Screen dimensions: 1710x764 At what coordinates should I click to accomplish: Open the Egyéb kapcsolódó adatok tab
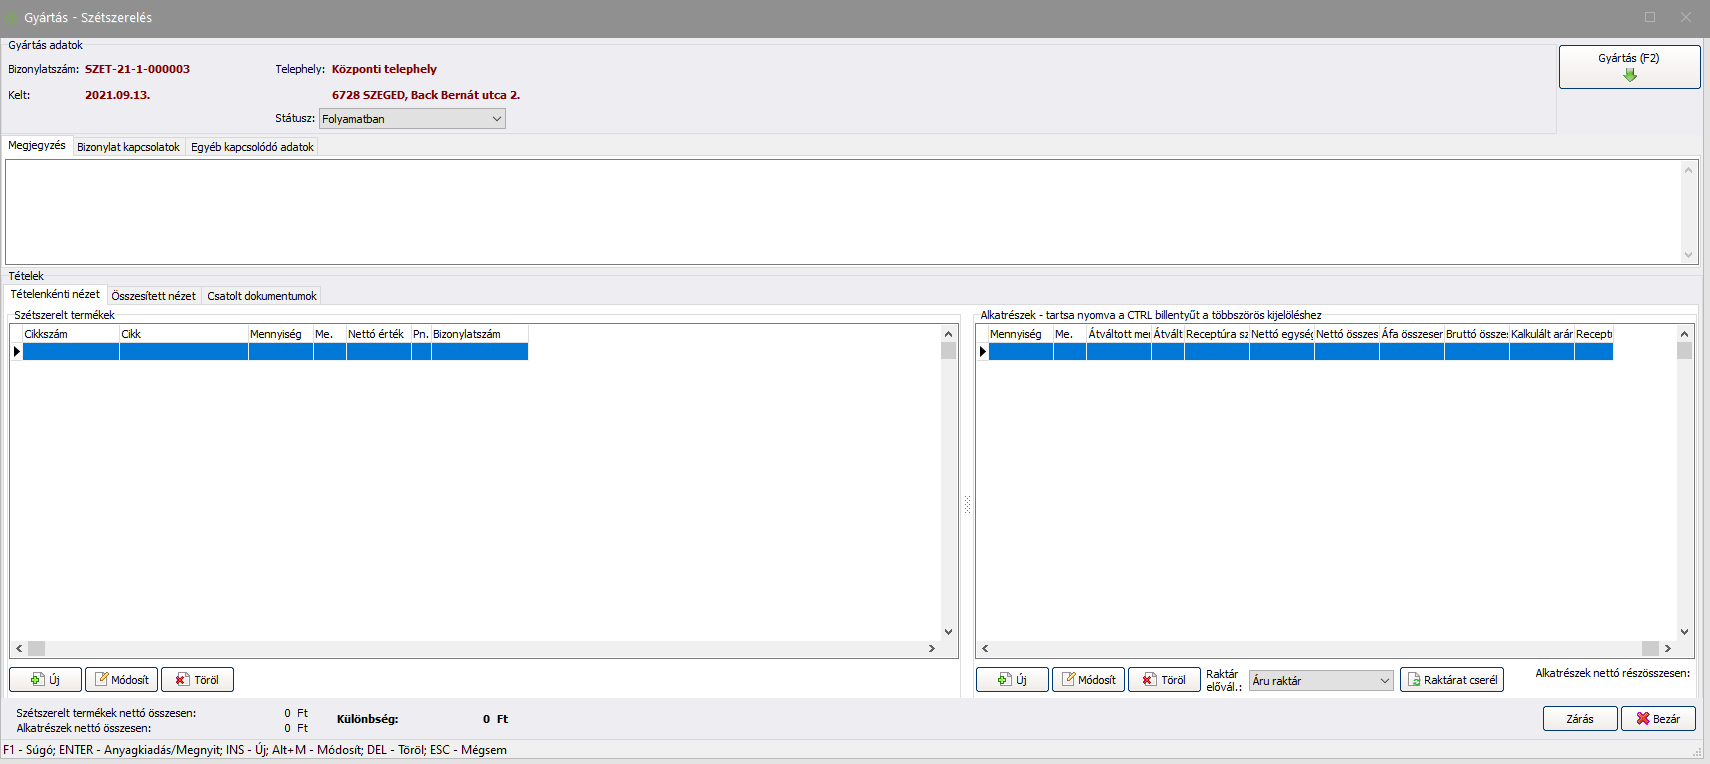pyautogui.click(x=252, y=147)
